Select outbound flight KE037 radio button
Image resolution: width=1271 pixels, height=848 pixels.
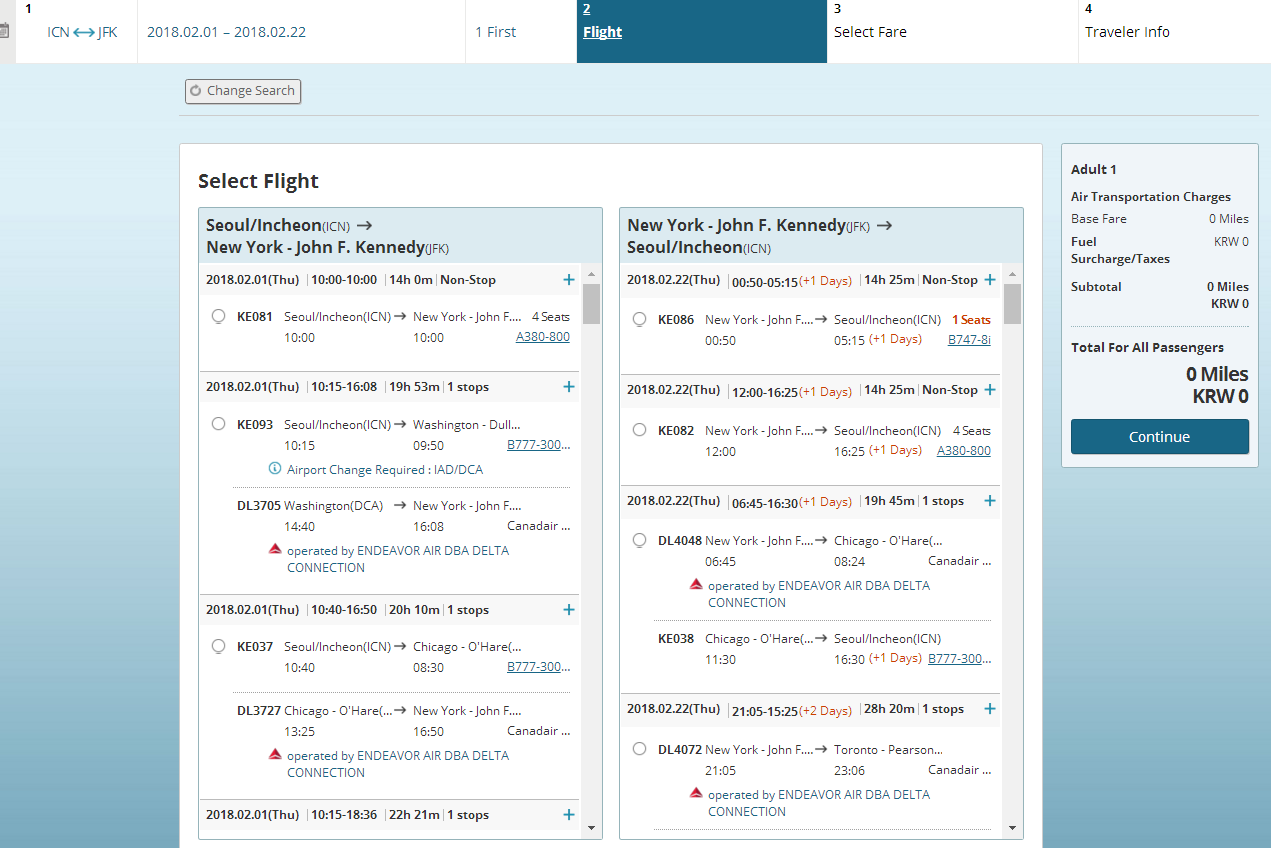click(218, 646)
